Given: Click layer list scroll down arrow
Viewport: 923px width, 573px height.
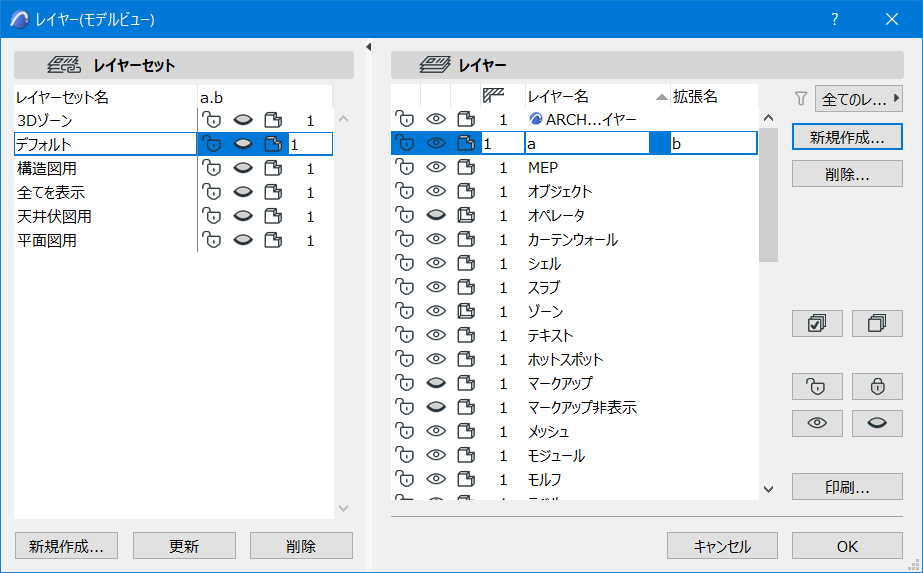Looking at the screenshot, I should [x=768, y=489].
